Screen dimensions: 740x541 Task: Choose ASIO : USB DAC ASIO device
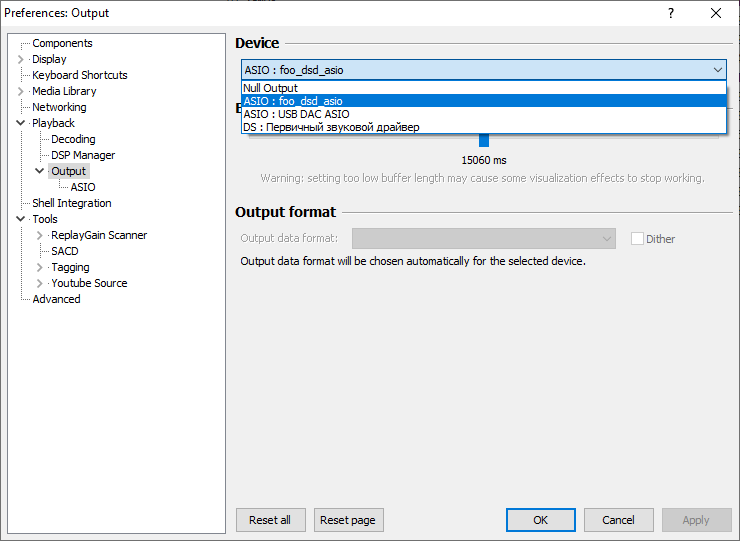click(x=484, y=114)
